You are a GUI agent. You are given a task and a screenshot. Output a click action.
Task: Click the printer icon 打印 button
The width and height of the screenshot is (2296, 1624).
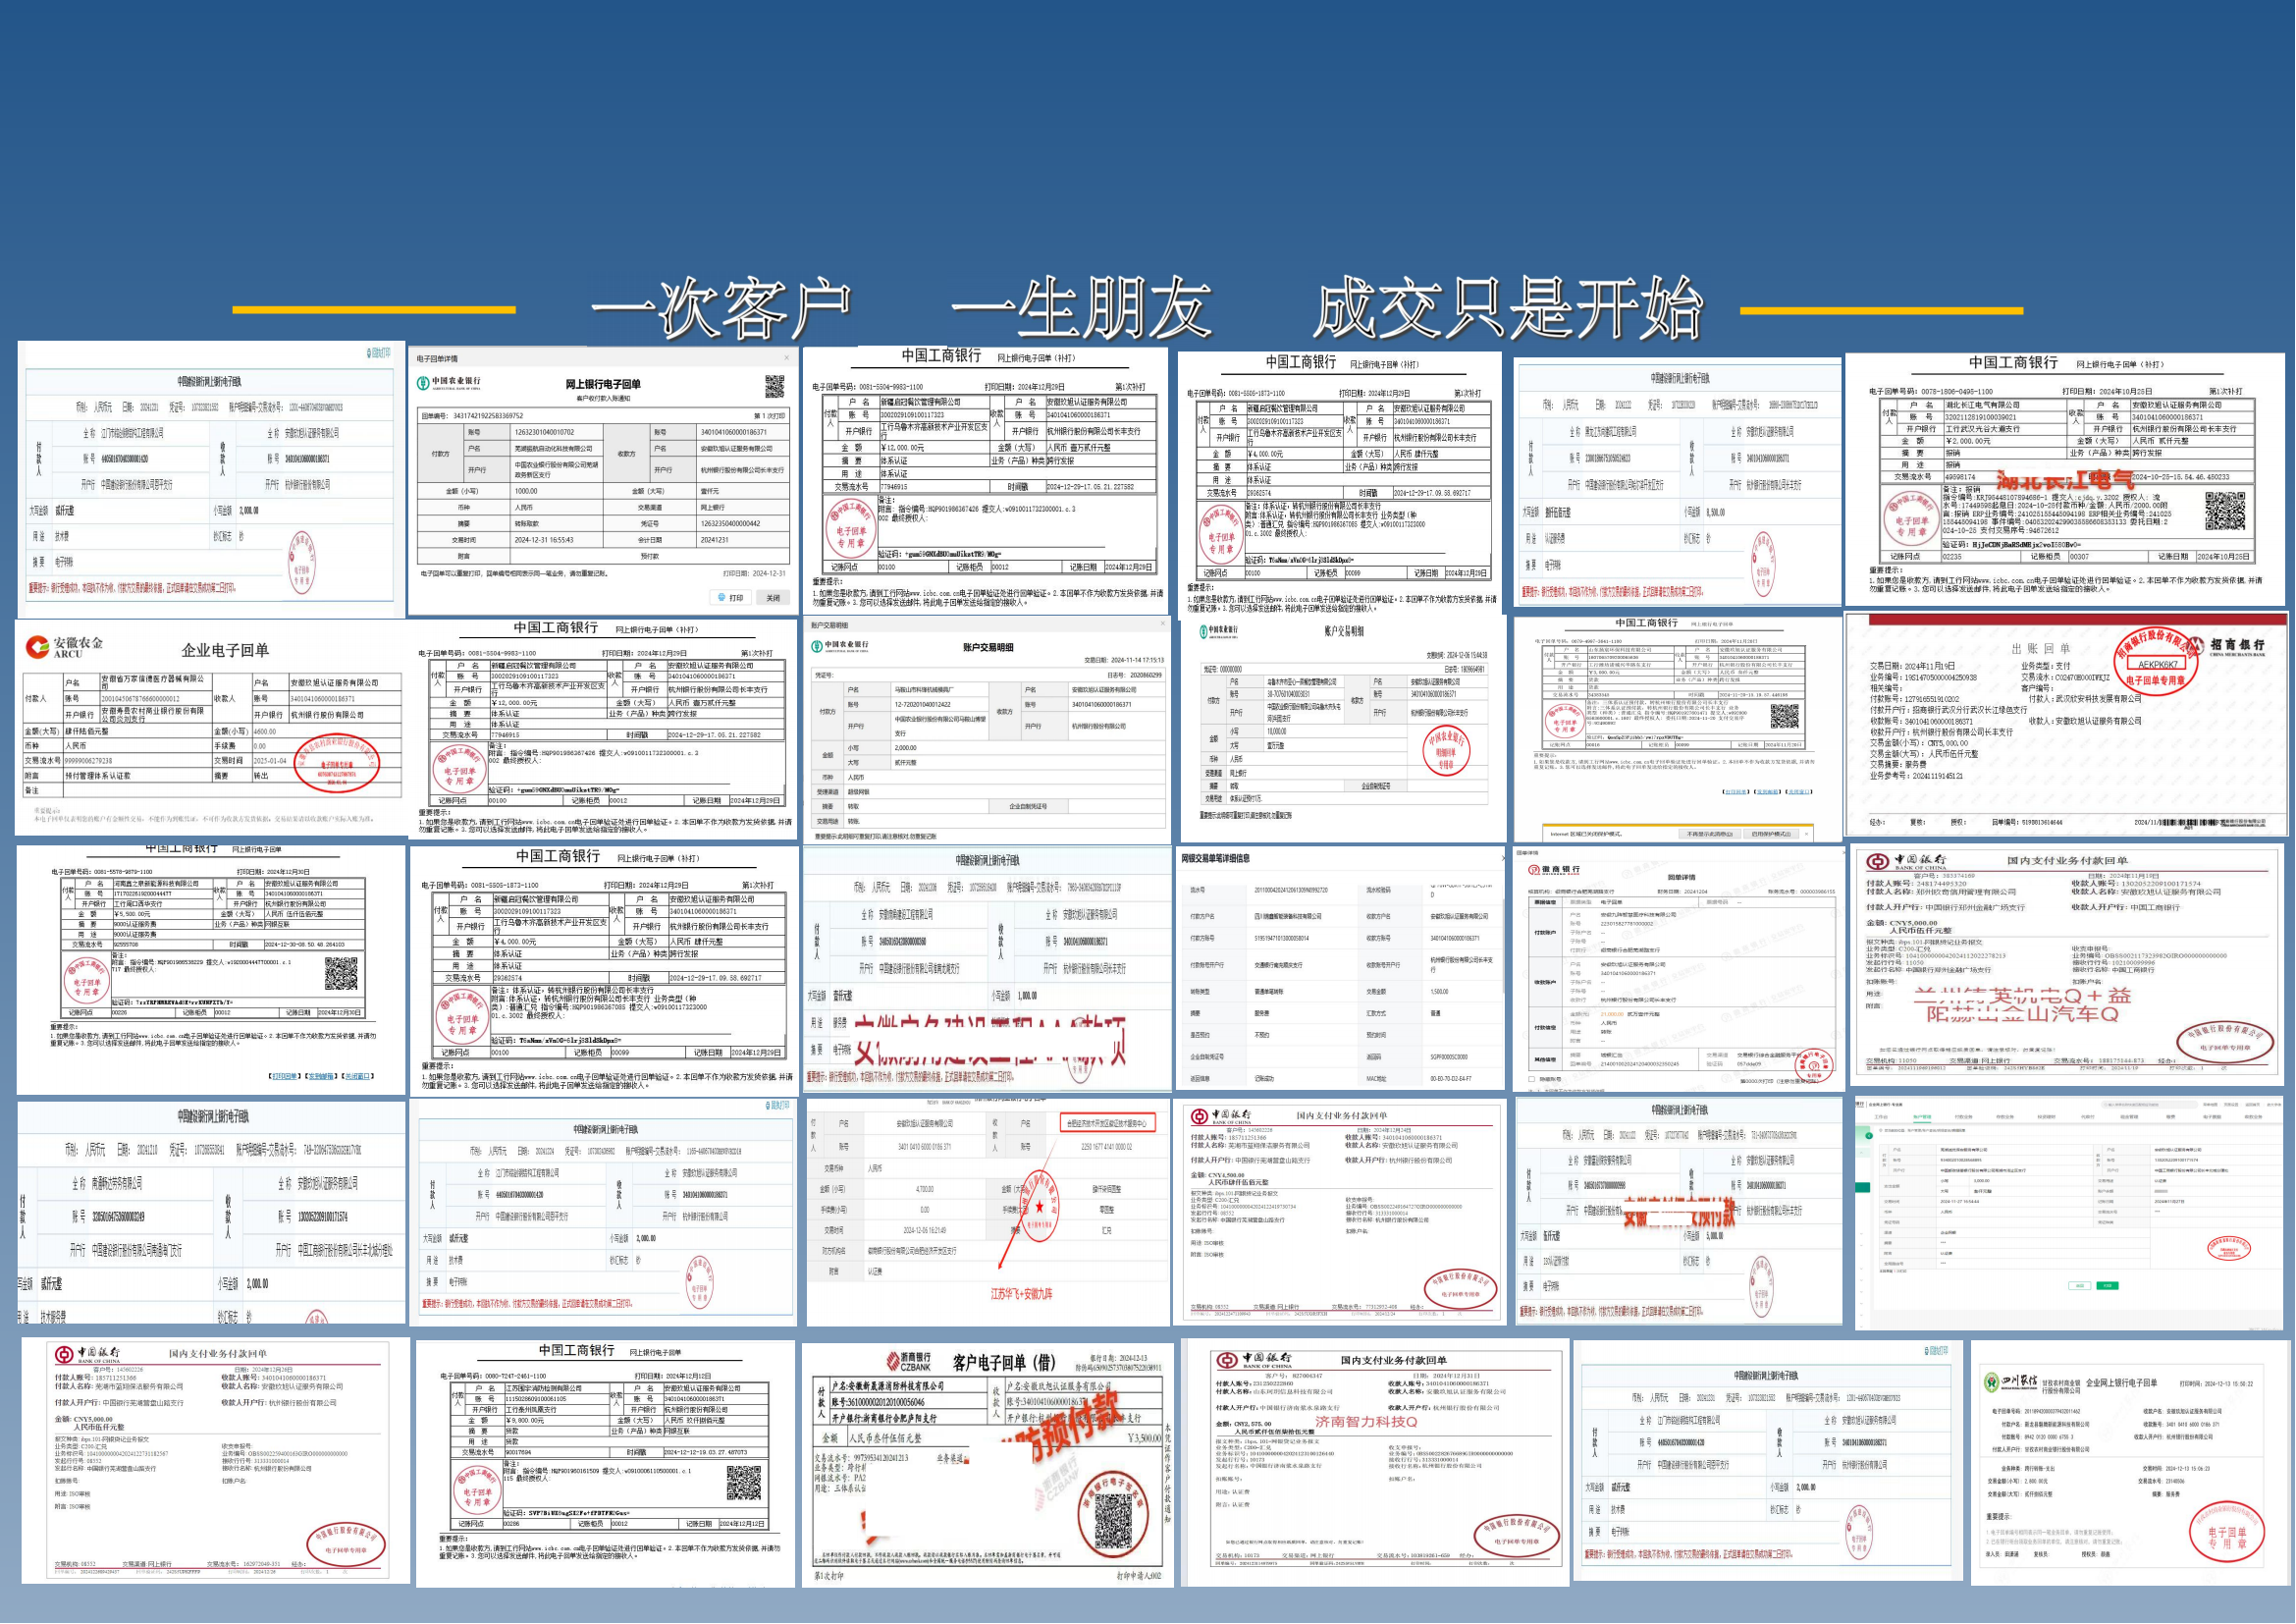point(731,598)
